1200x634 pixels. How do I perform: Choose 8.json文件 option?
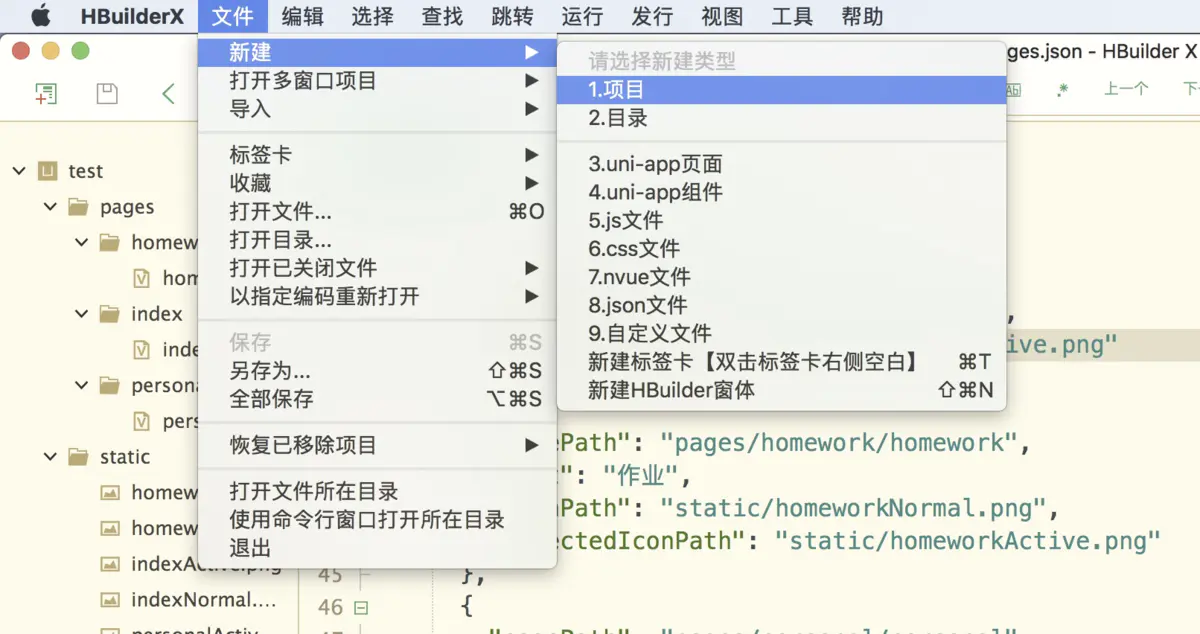pyautogui.click(x=781, y=305)
